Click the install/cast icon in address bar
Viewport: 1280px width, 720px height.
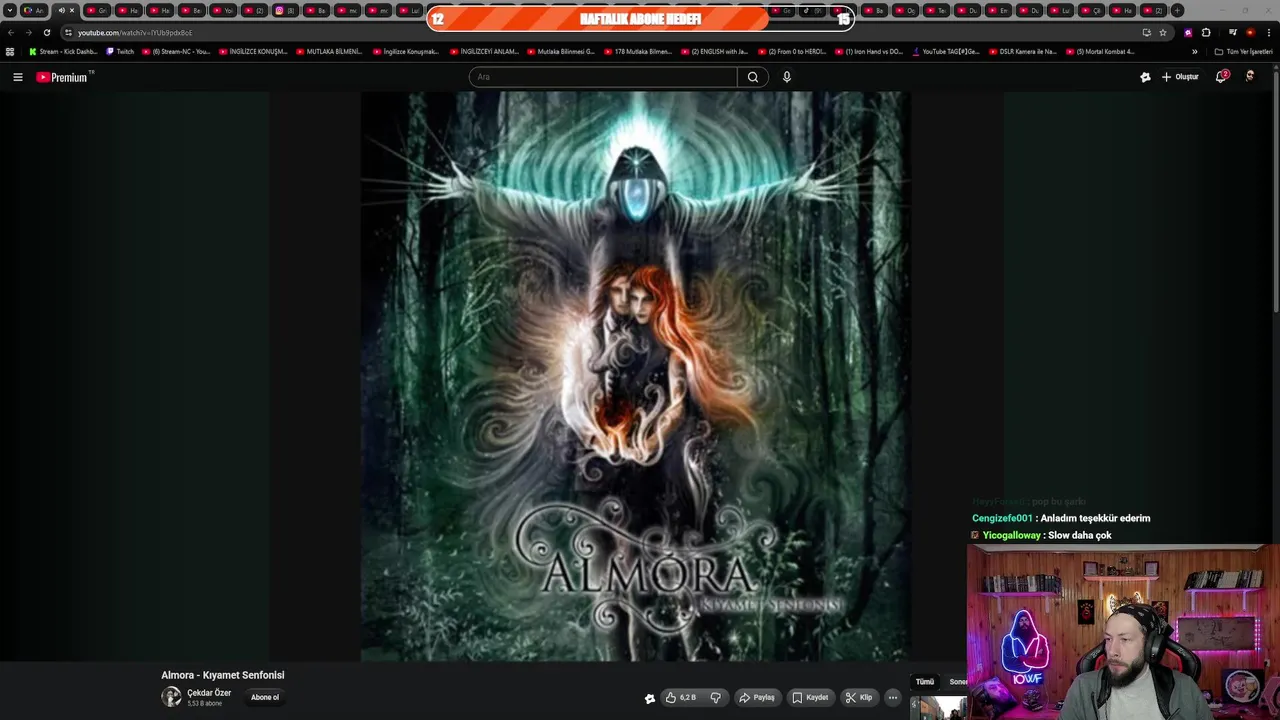click(x=1146, y=32)
